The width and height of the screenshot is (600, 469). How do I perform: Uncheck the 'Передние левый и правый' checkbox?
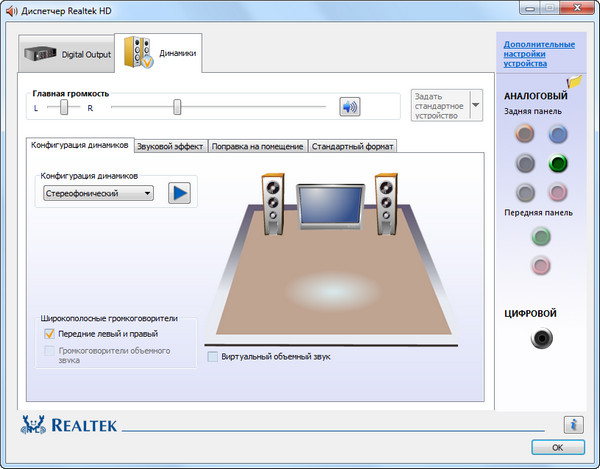pyautogui.click(x=49, y=334)
